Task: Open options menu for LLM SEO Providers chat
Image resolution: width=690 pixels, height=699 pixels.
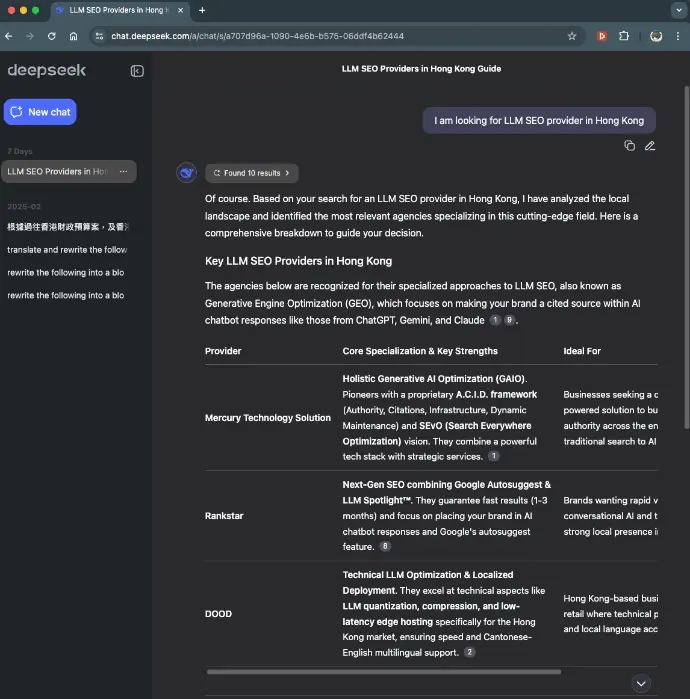Action: tap(123, 172)
